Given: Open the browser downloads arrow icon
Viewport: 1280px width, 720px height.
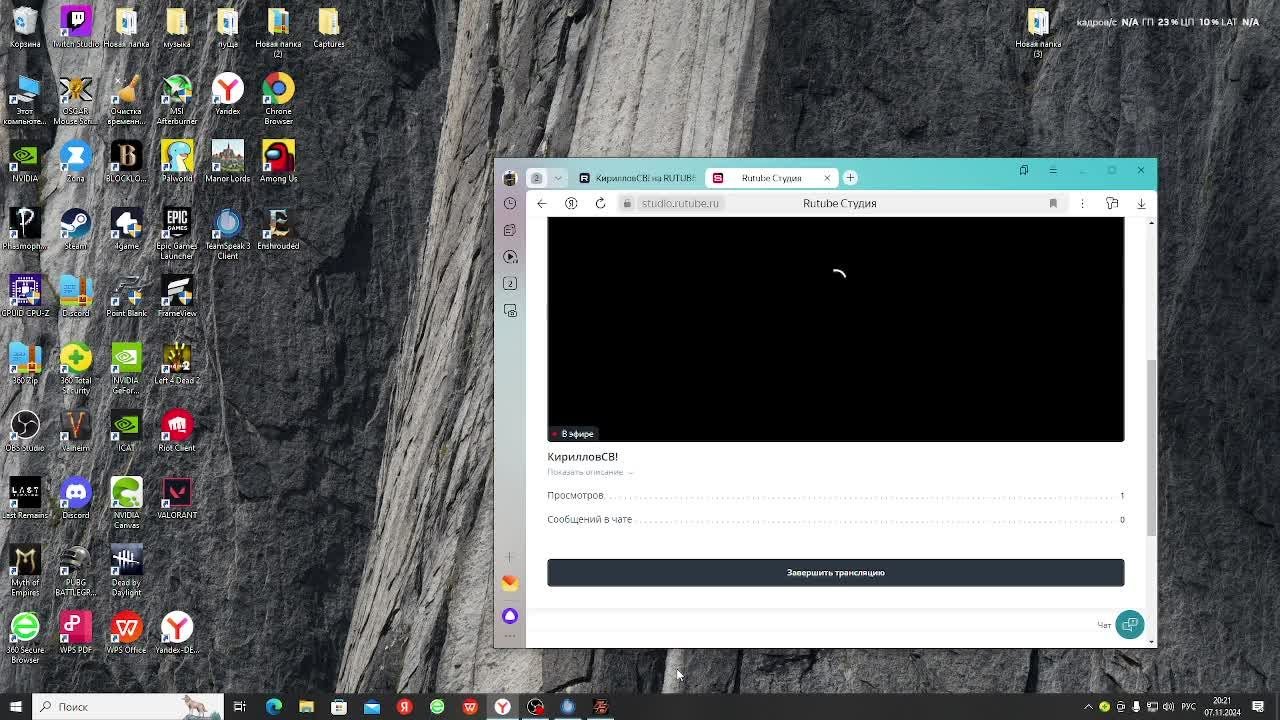Looking at the screenshot, I should click(1141, 203).
